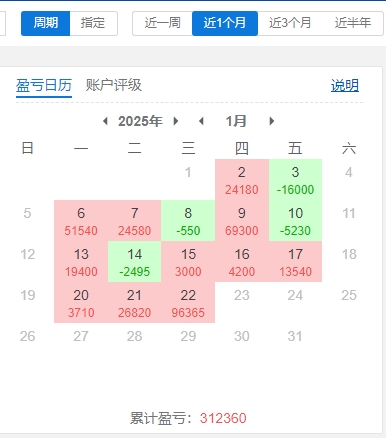This screenshot has height=438, width=386.
Task: Click the greyed date 30 in calendar
Action: click(242, 336)
